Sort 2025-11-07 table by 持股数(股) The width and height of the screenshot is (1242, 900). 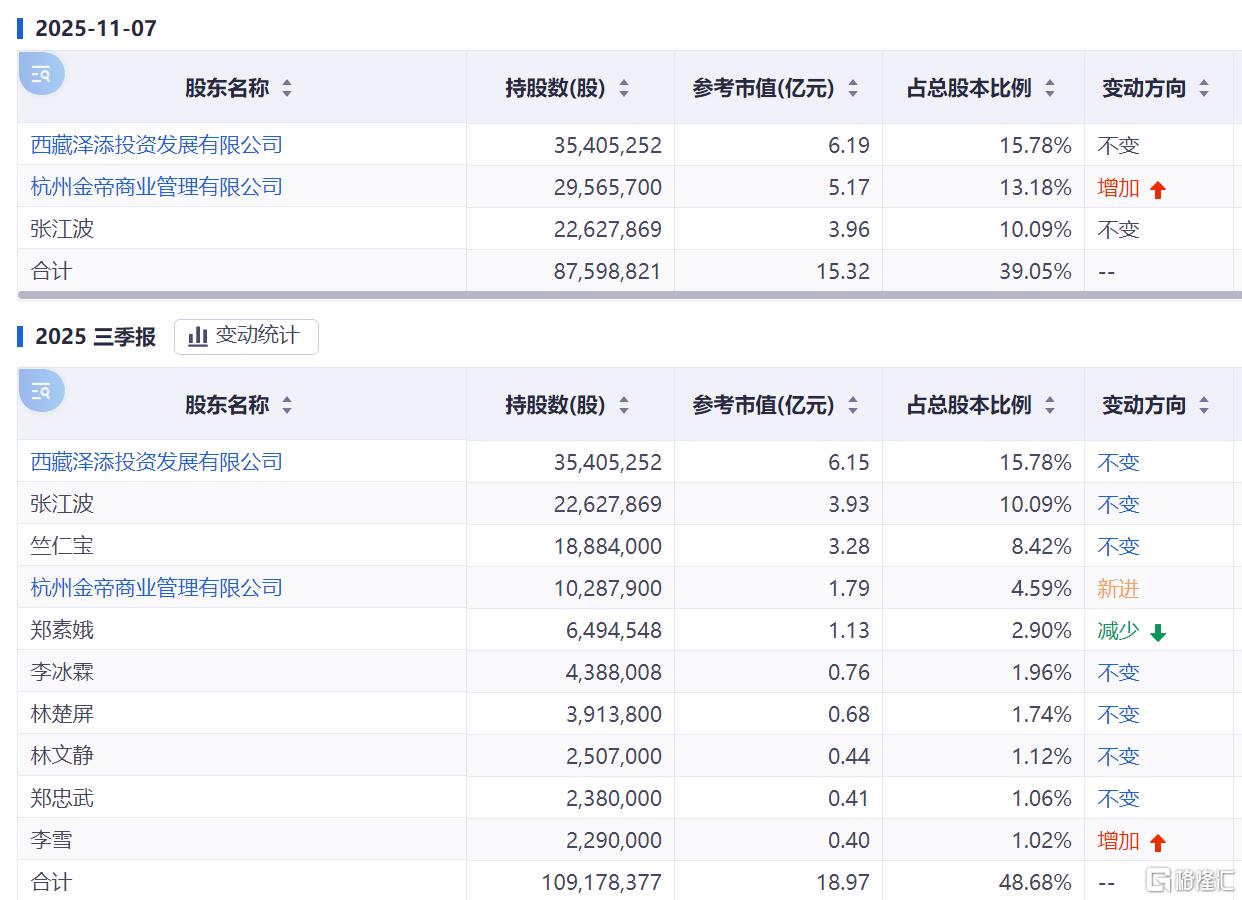point(624,88)
